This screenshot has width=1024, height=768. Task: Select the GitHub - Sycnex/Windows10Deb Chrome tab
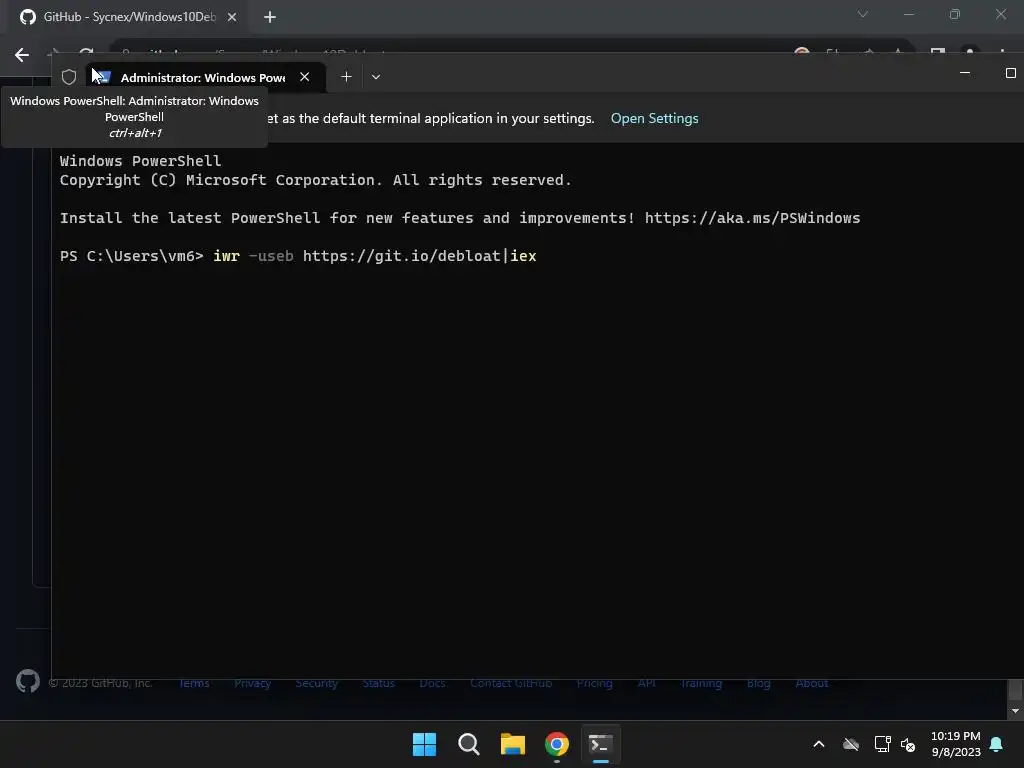128,17
